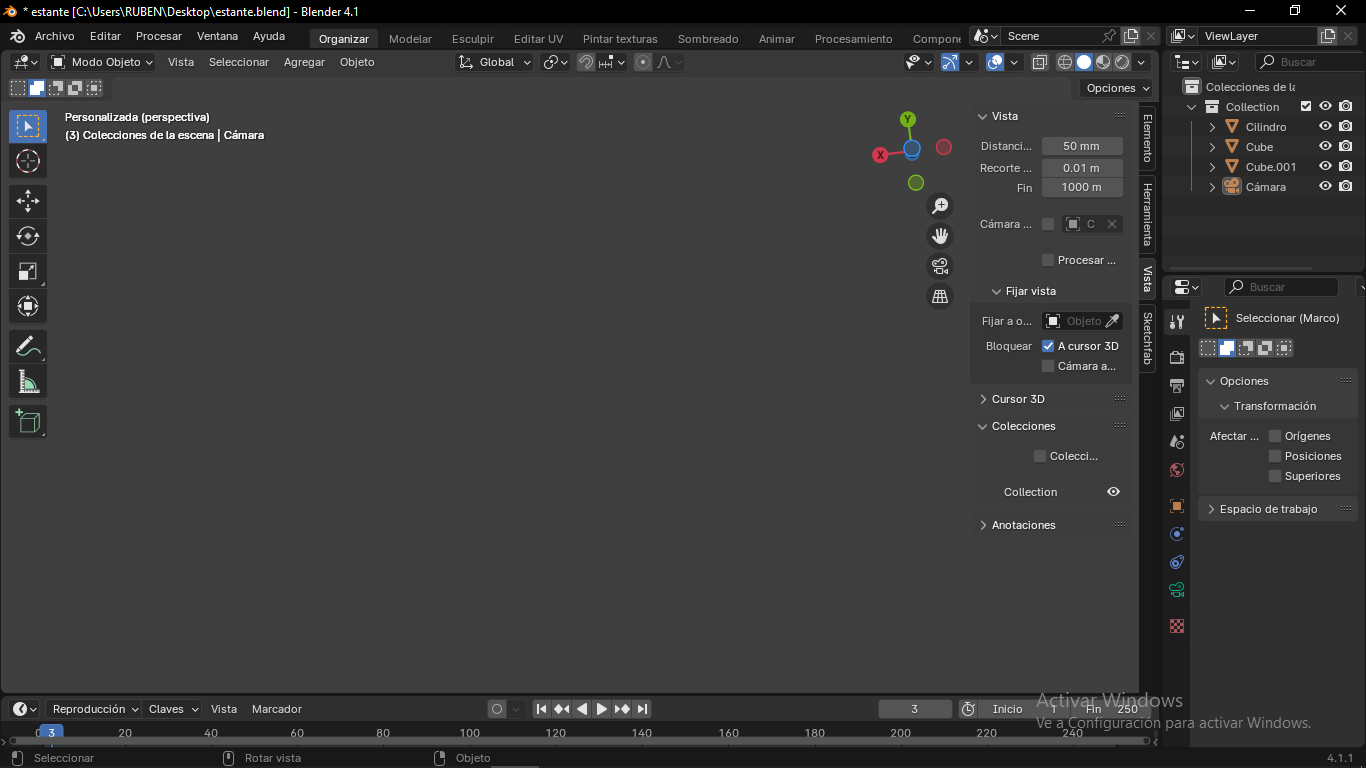The height and width of the screenshot is (768, 1366).
Task: Open the Reproducción dropdown in timeline
Action: [95, 709]
